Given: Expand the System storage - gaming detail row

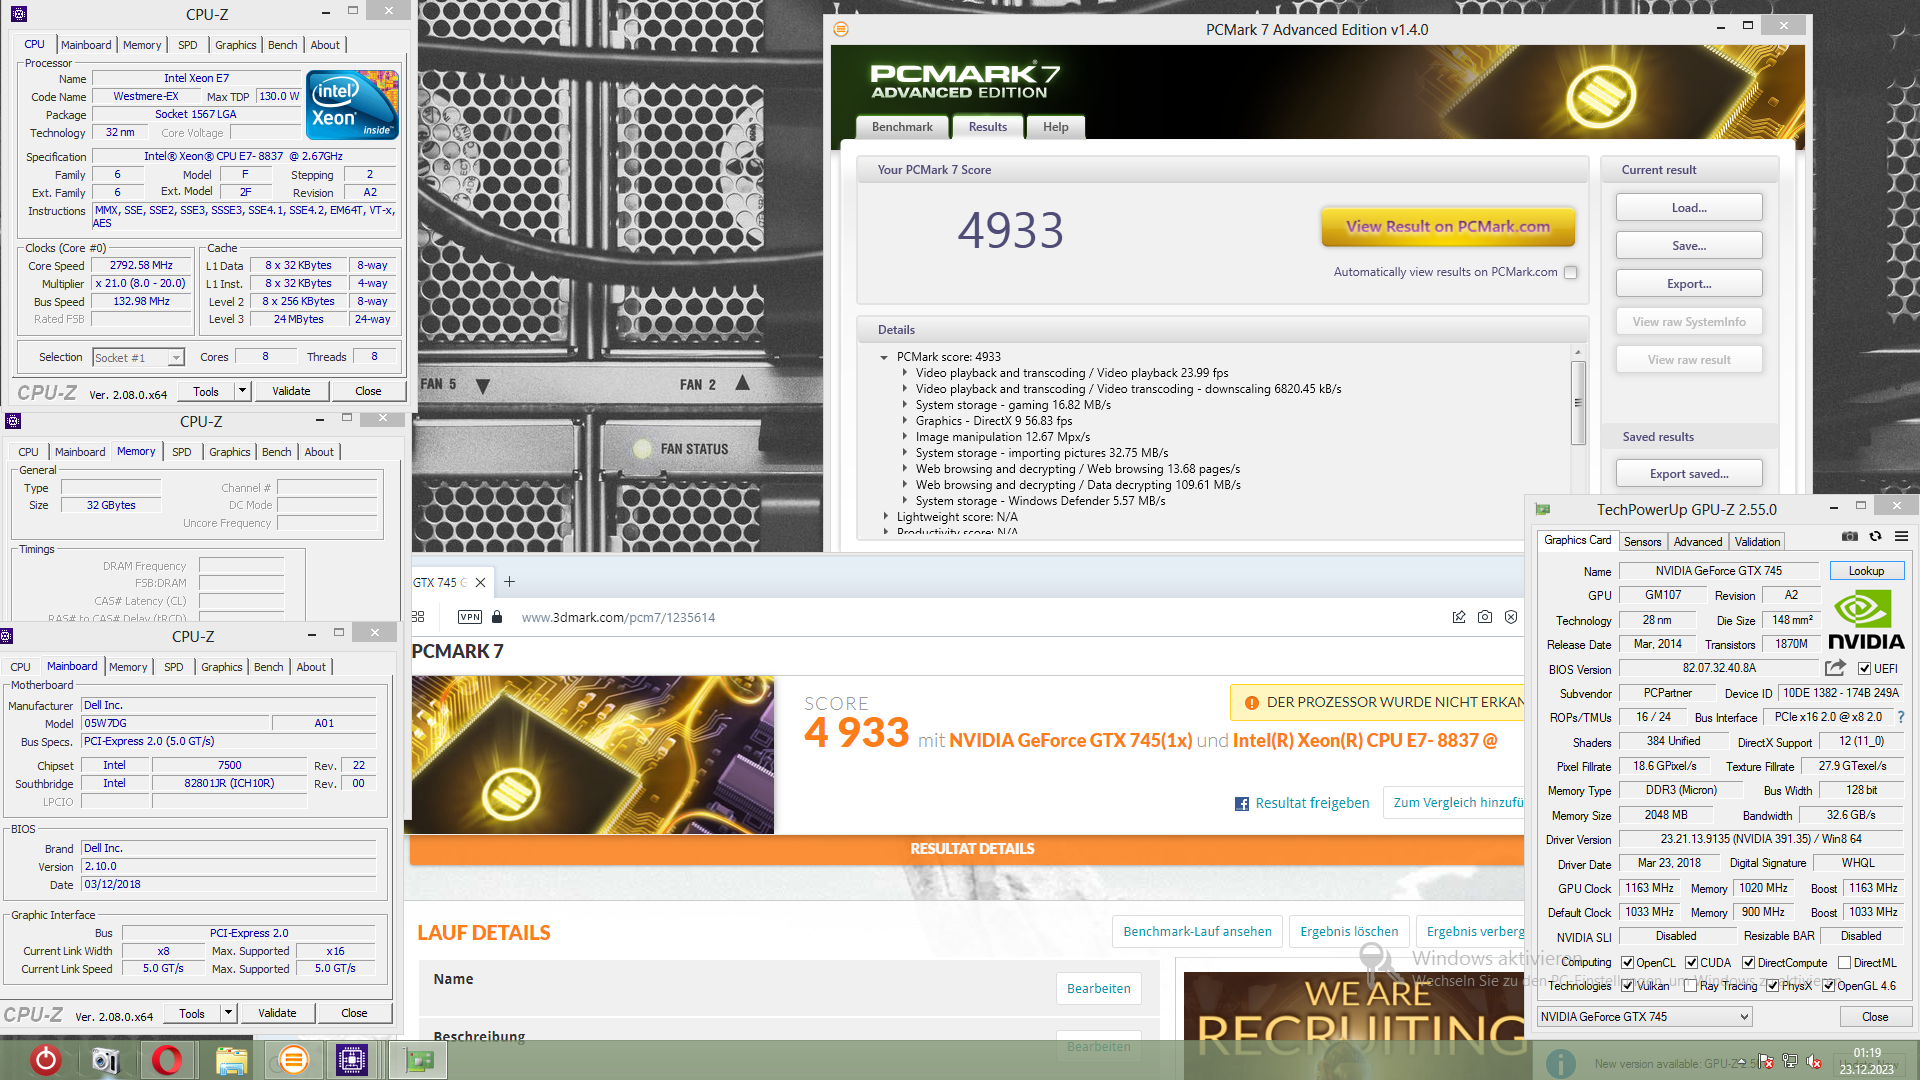Looking at the screenshot, I should point(905,405).
